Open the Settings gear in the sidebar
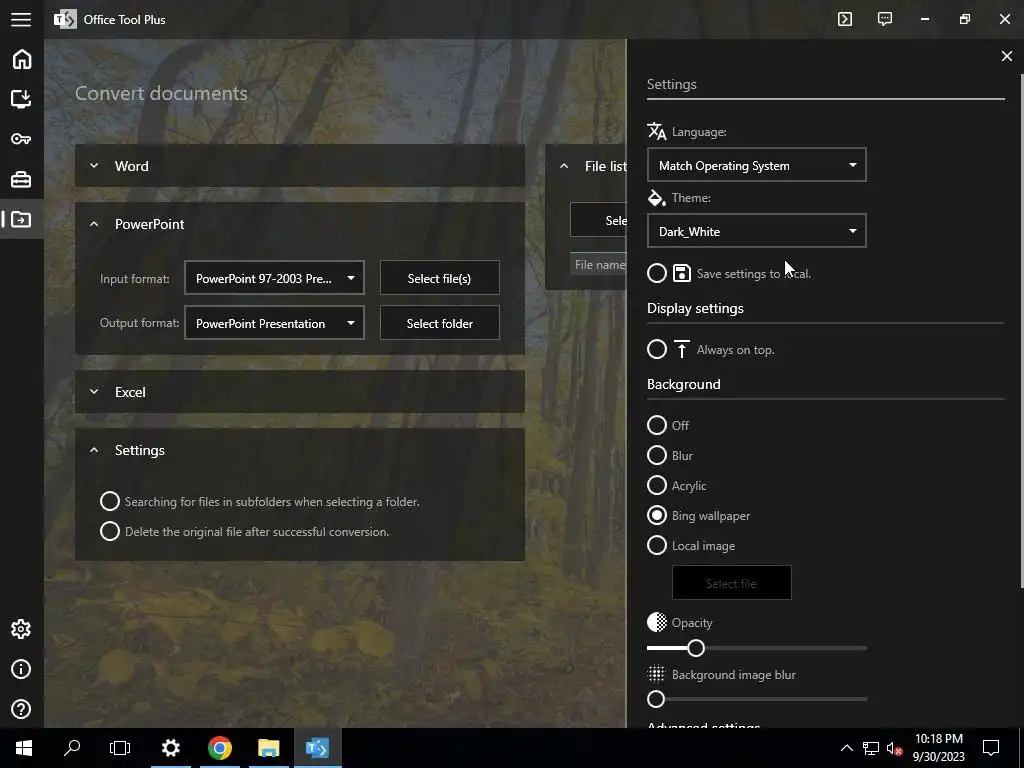Image resolution: width=1024 pixels, height=768 pixels. pos(22,629)
